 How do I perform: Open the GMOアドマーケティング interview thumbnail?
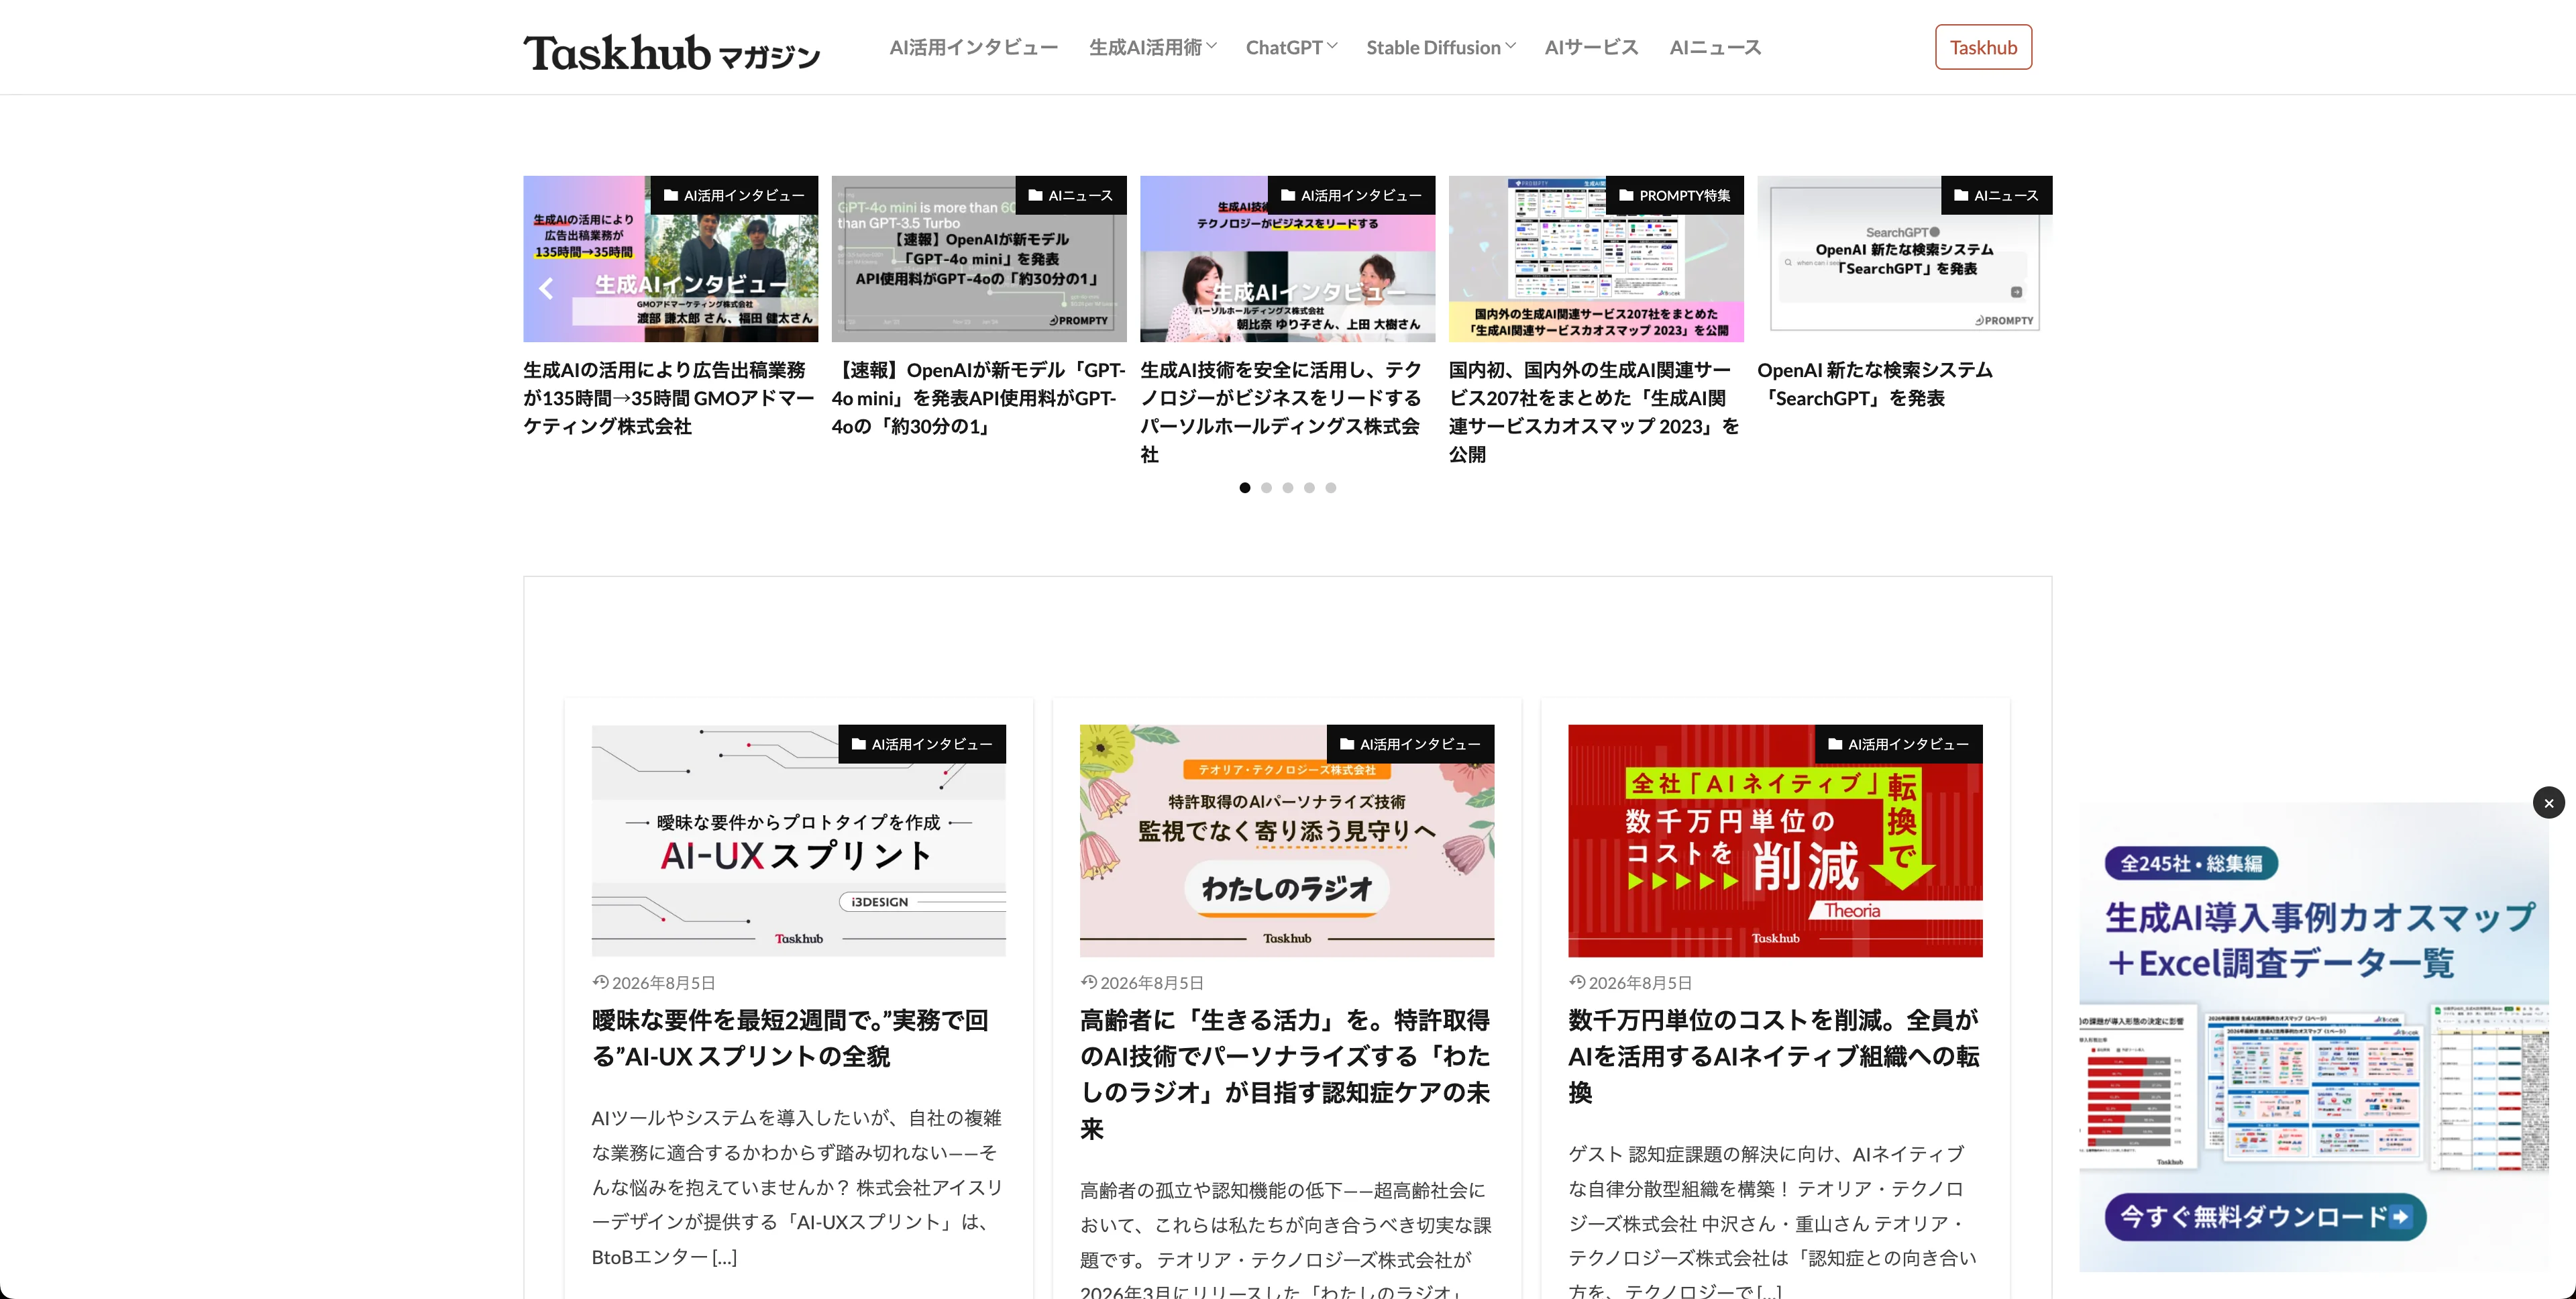click(670, 259)
